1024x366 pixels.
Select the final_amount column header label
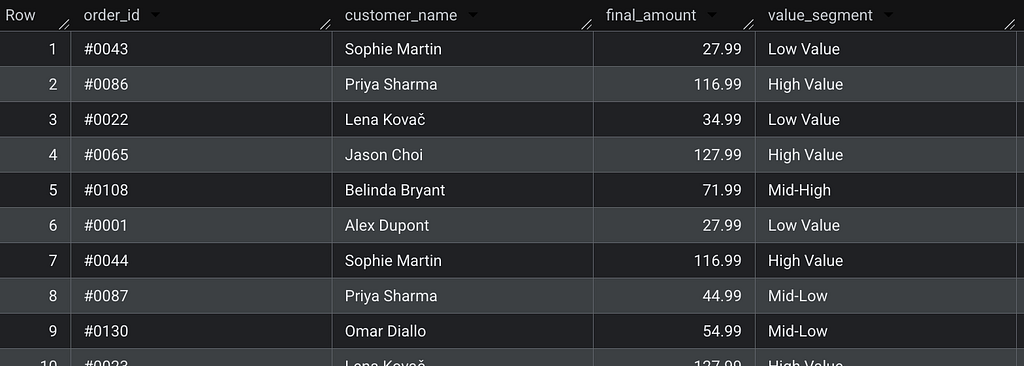[651, 16]
